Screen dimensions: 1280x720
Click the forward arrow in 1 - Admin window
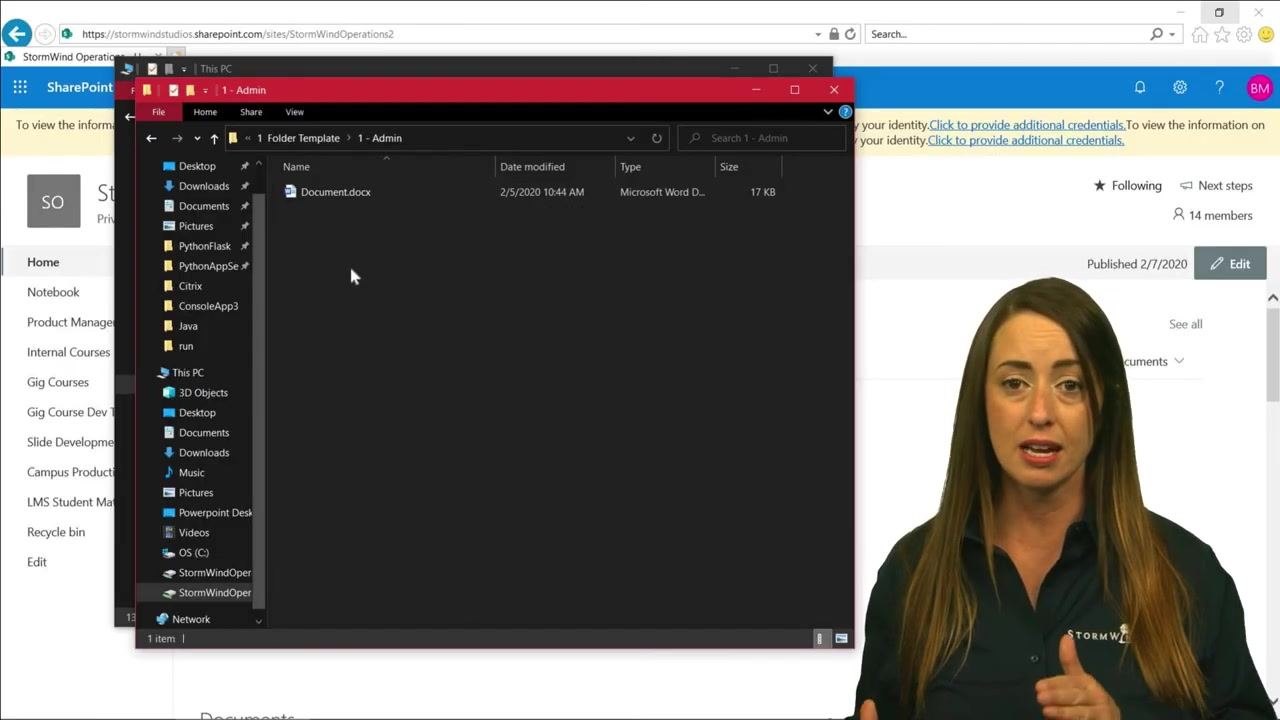click(x=177, y=138)
